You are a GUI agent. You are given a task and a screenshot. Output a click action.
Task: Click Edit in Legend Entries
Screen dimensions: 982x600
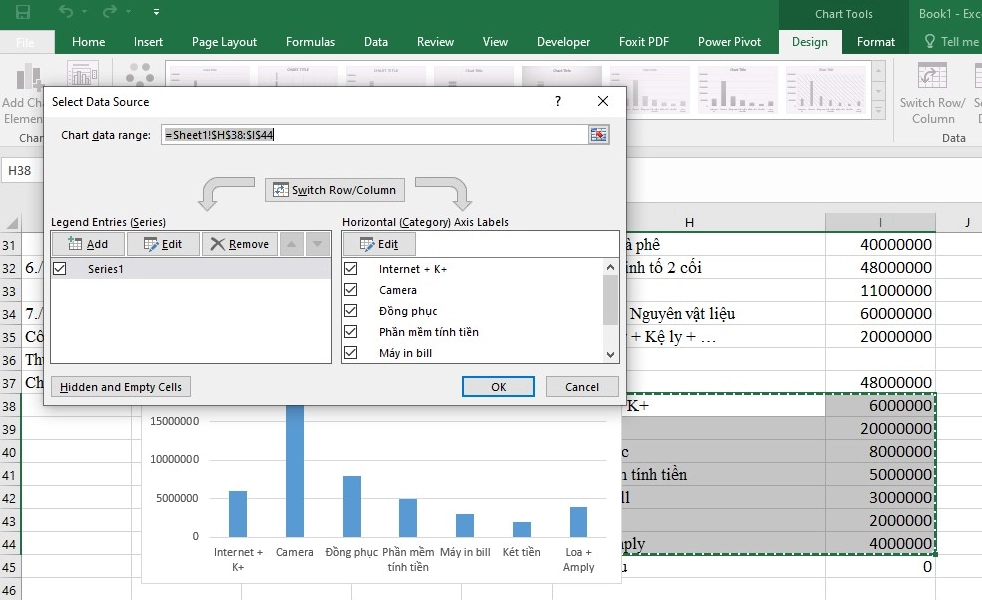[x=163, y=244]
